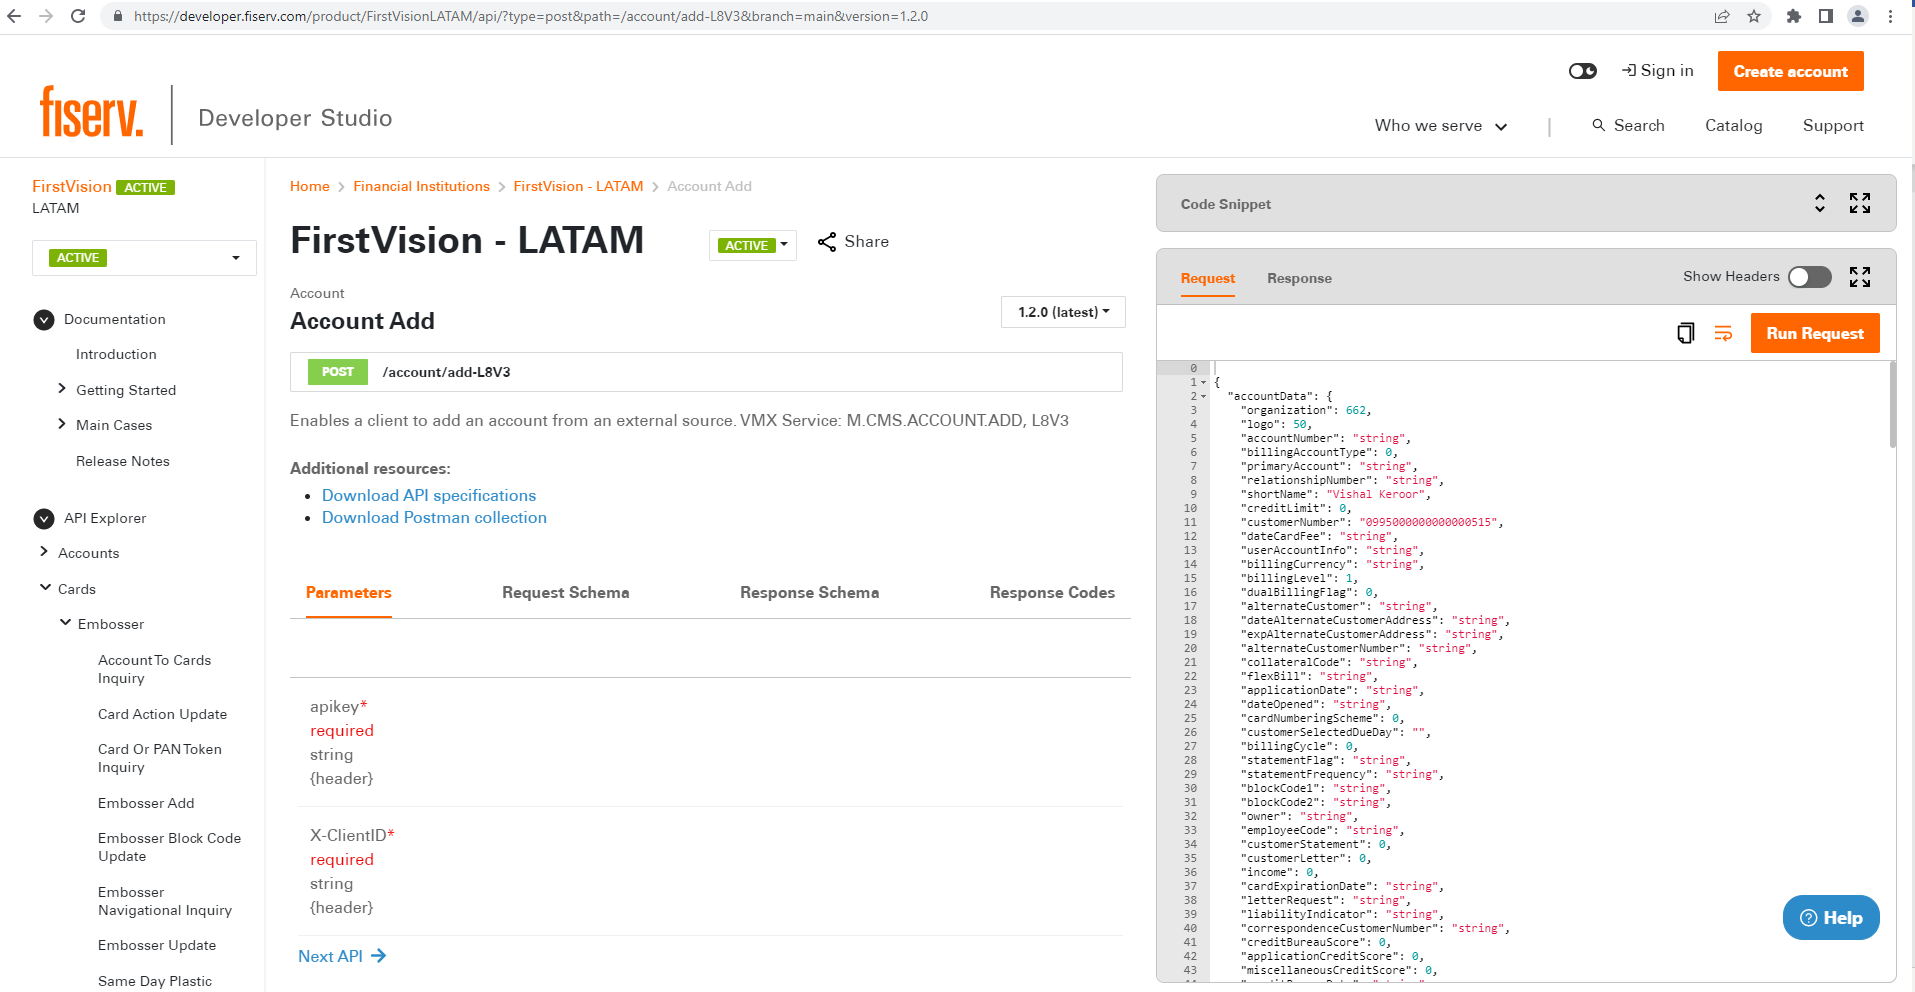Share the FirstVision - LATAM API page
This screenshot has width=1915, height=992.
tap(852, 241)
